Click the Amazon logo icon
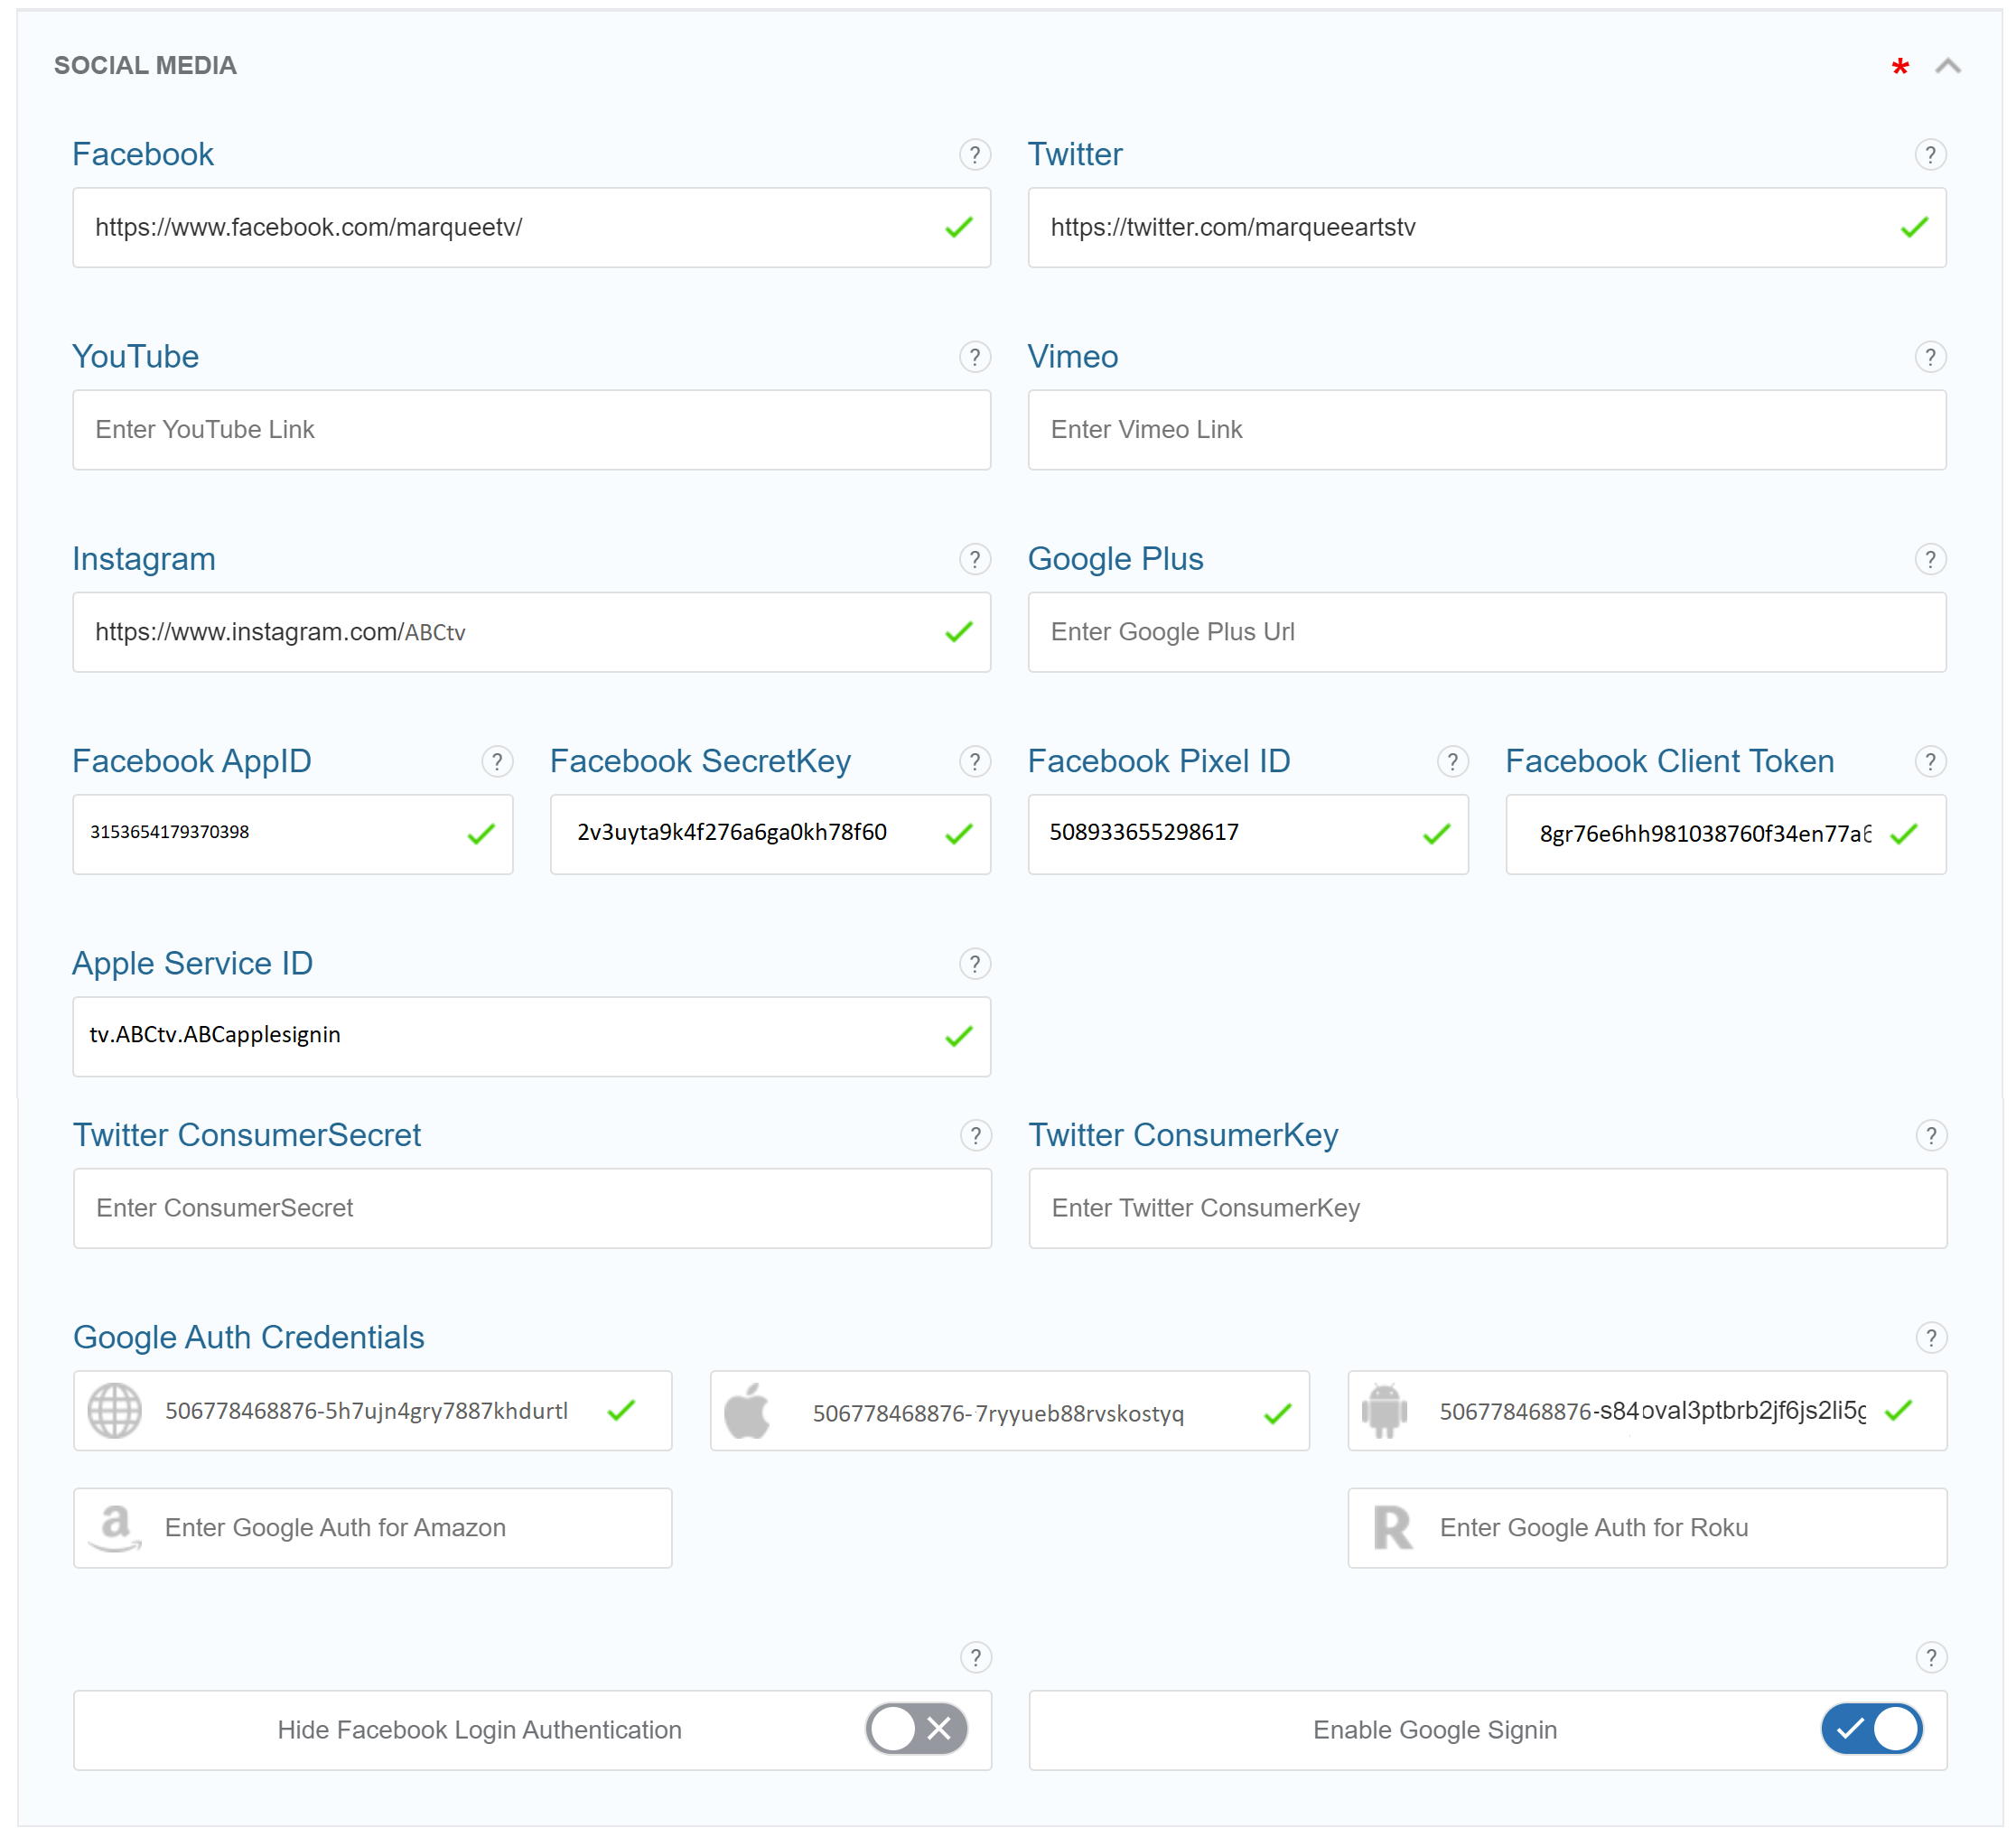The height and width of the screenshot is (1837, 2016). [115, 1528]
